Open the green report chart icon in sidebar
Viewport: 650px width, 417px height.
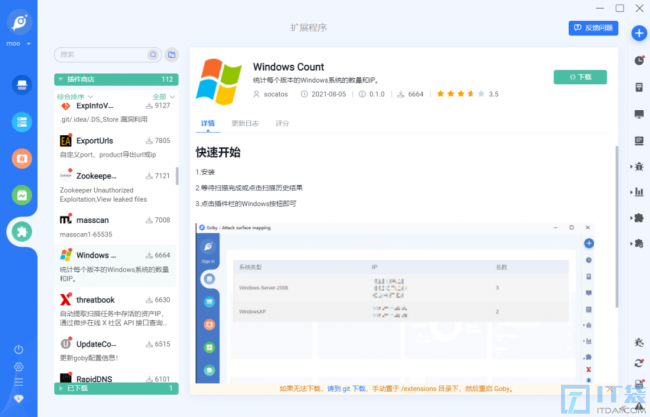(22, 195)
